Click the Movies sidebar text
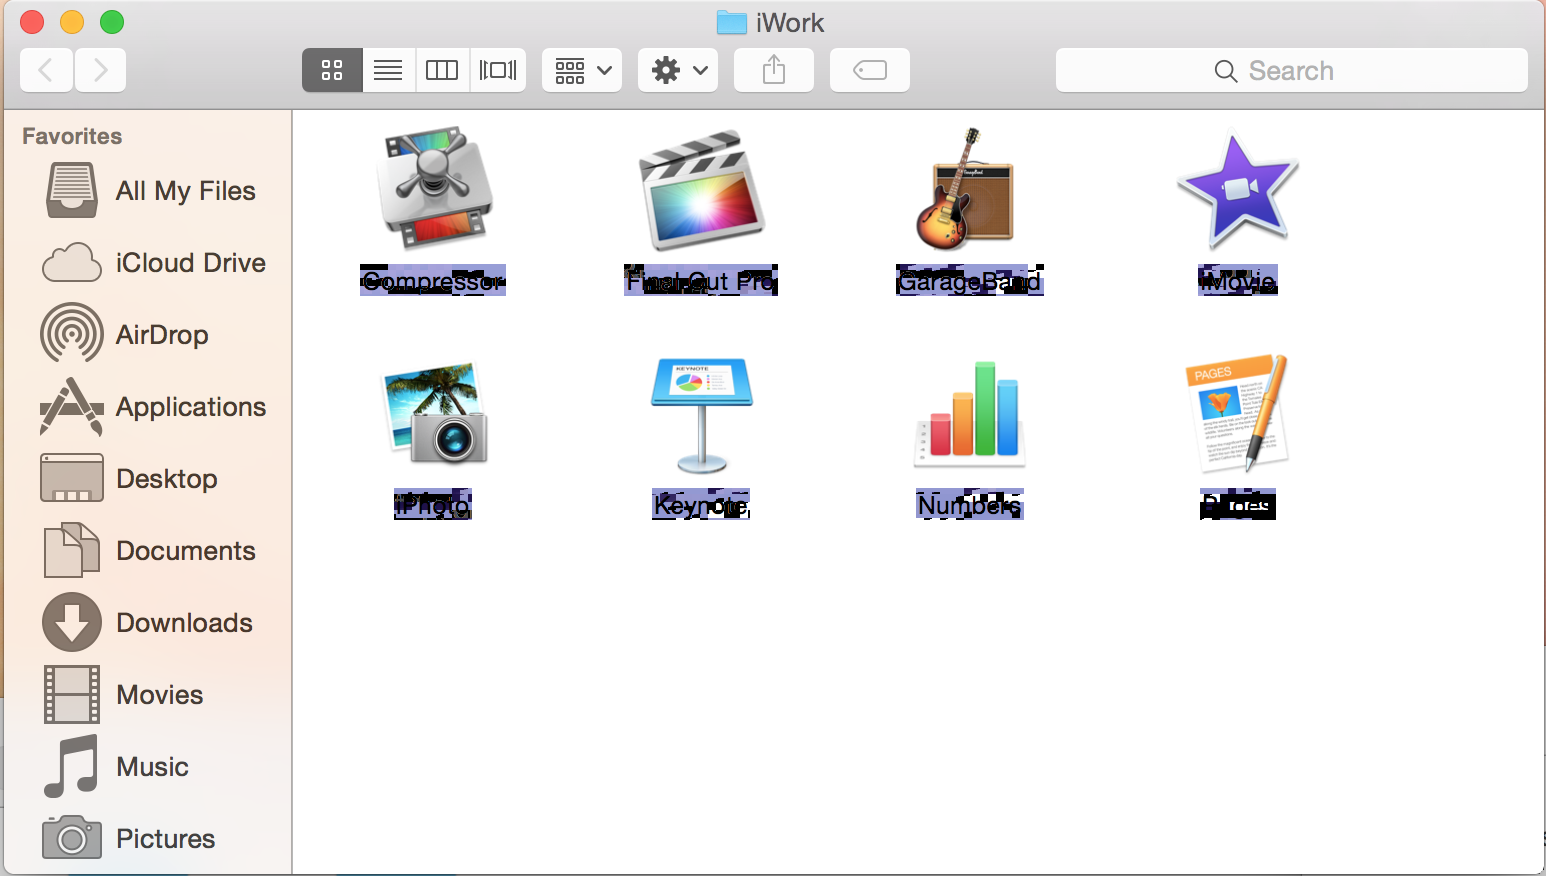The width and height of the screenshot is (1546, 876). pos(160,695)
